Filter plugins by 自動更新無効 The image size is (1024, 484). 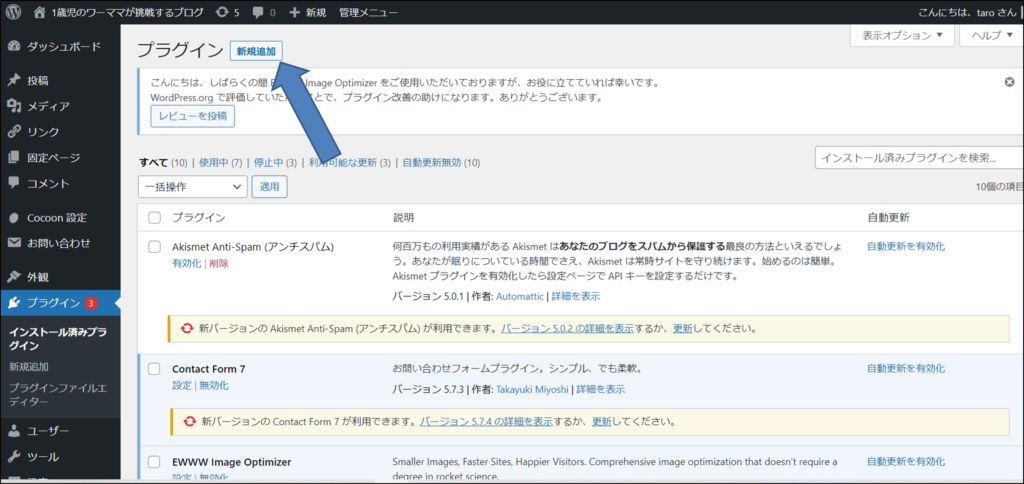tap(432, 163)
